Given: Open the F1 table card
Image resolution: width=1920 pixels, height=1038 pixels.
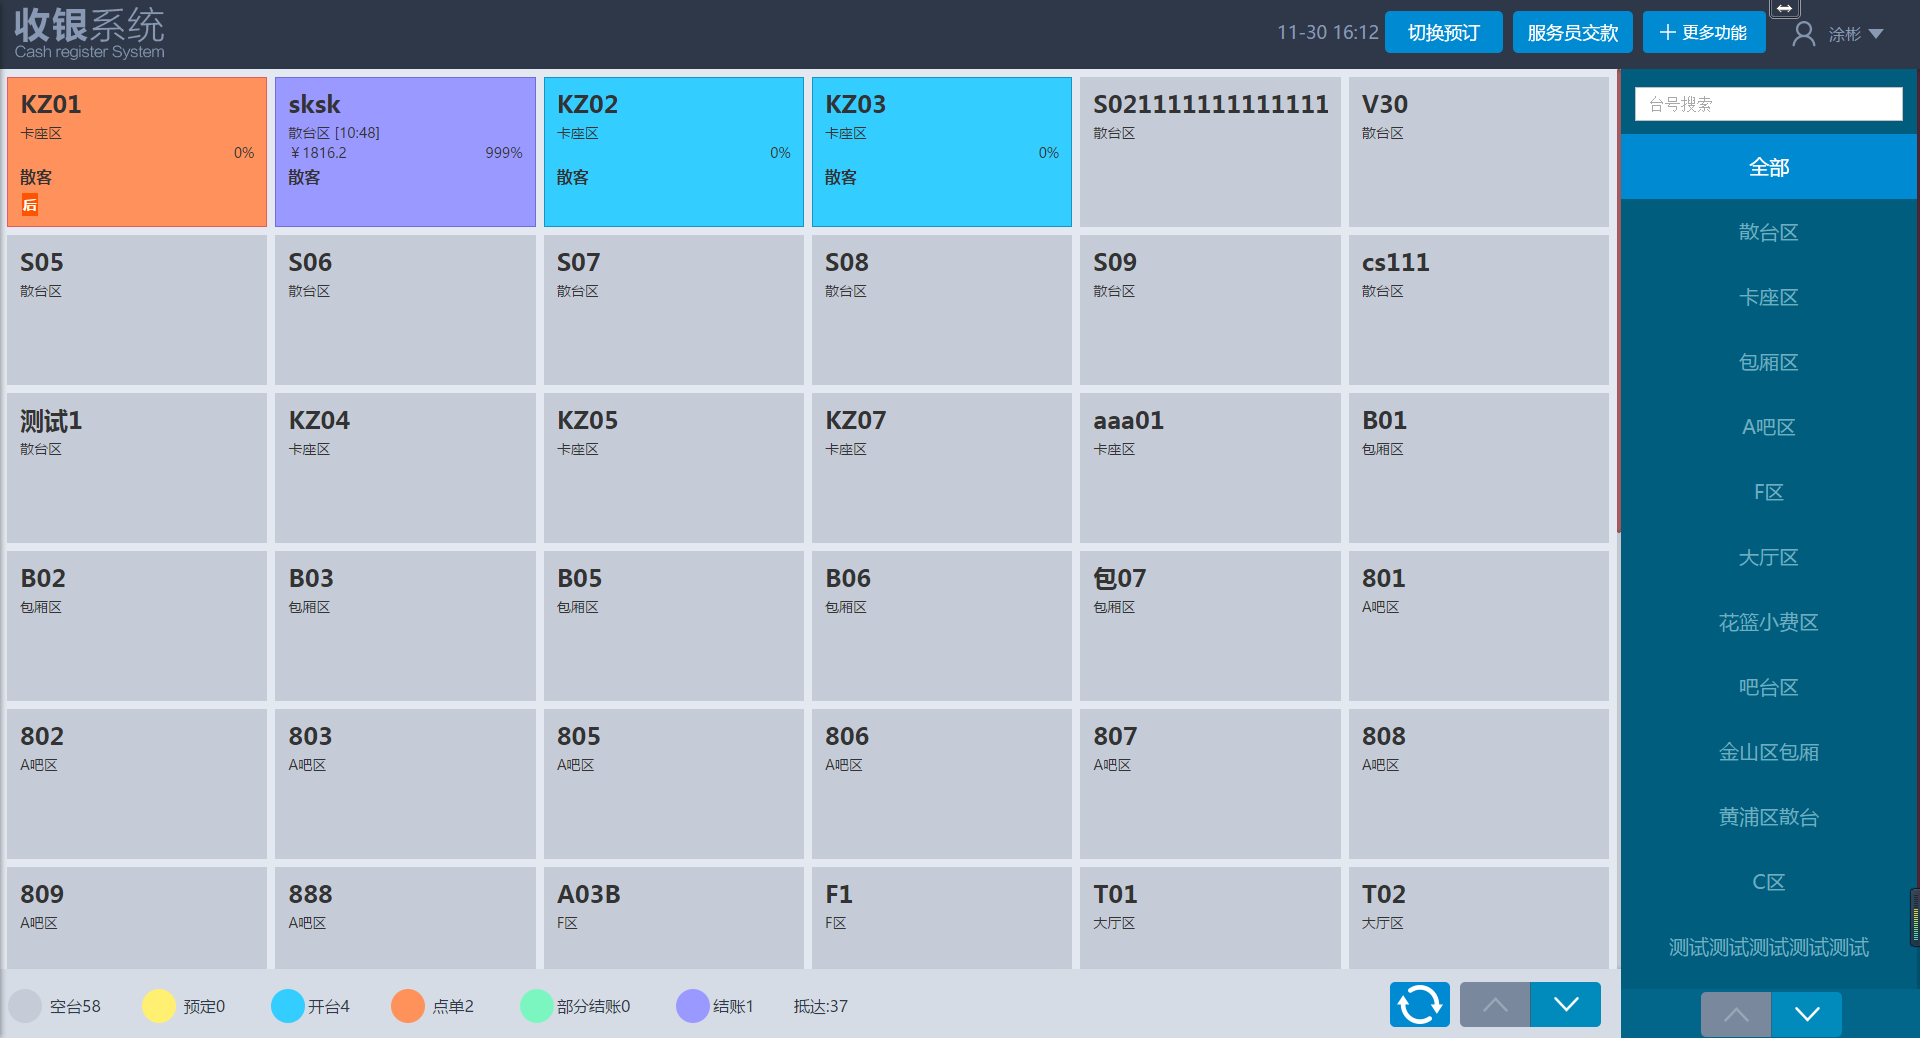Looking at the screenshot, I should pos(941,918).
